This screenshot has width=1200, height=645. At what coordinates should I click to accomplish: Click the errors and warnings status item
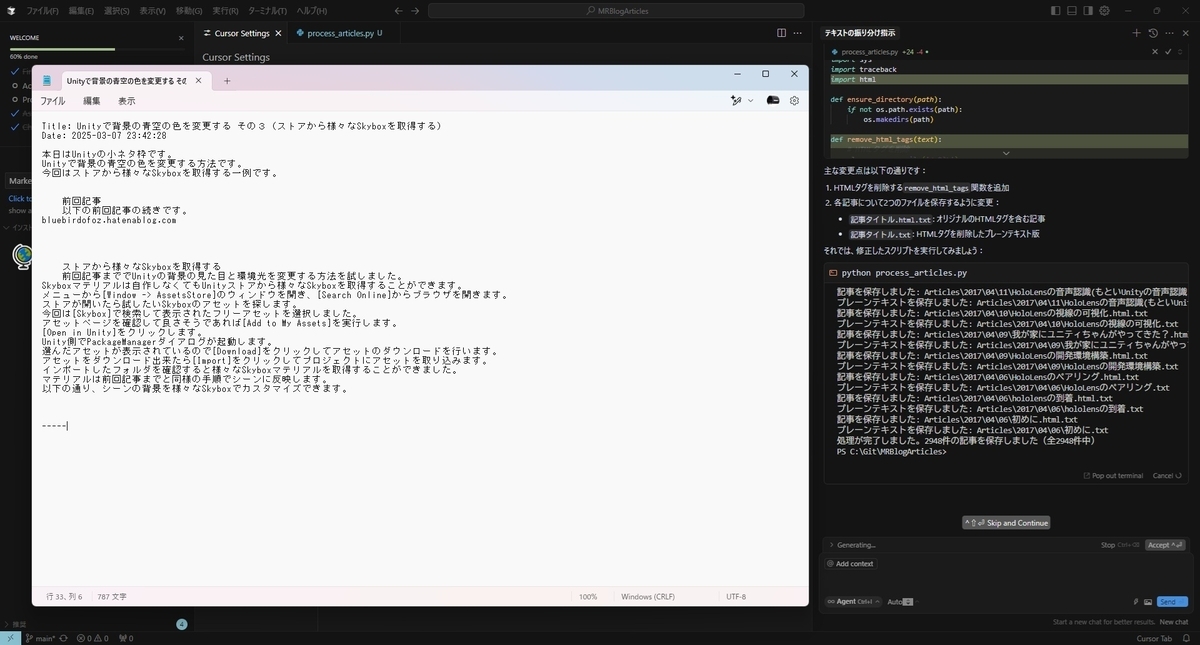click(91, 638)
